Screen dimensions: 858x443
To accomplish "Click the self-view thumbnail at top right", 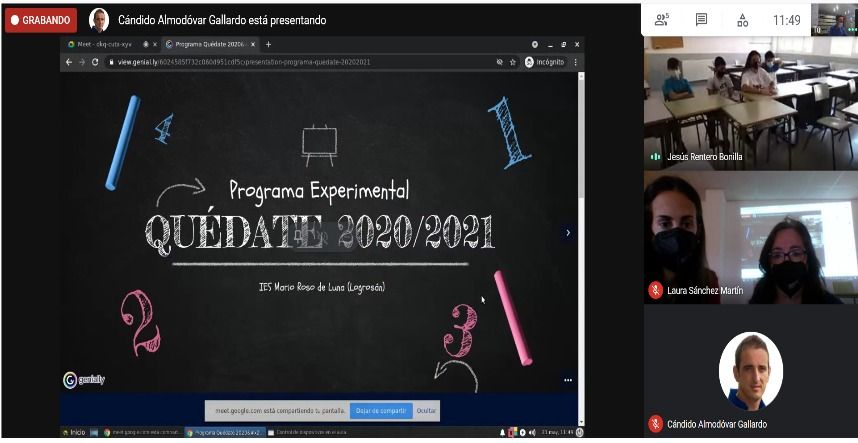I will [834, 20].
